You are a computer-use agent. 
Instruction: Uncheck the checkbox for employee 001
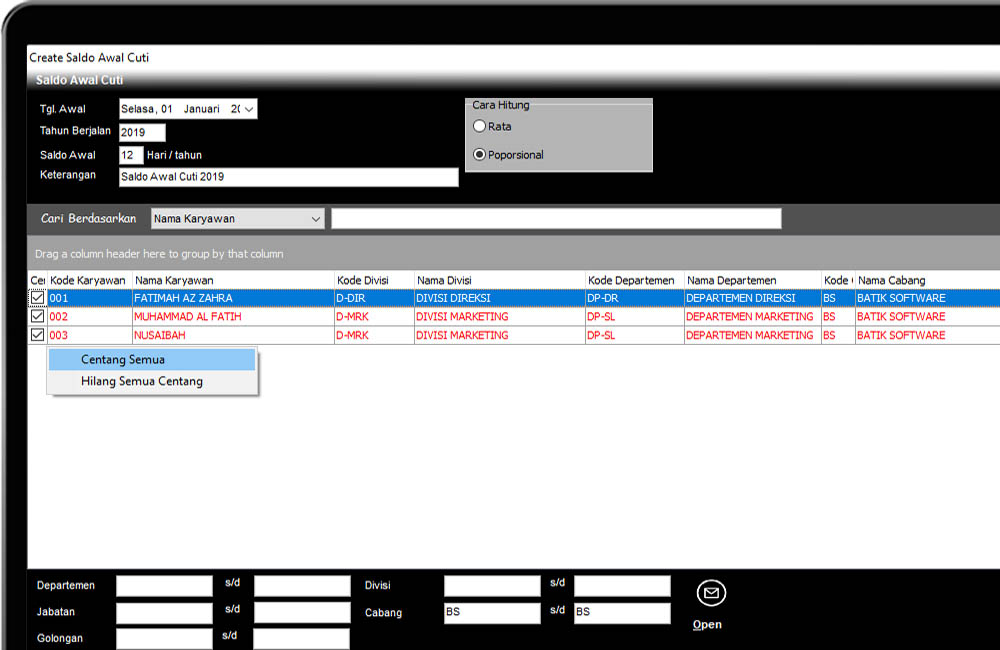pos(38,298)
